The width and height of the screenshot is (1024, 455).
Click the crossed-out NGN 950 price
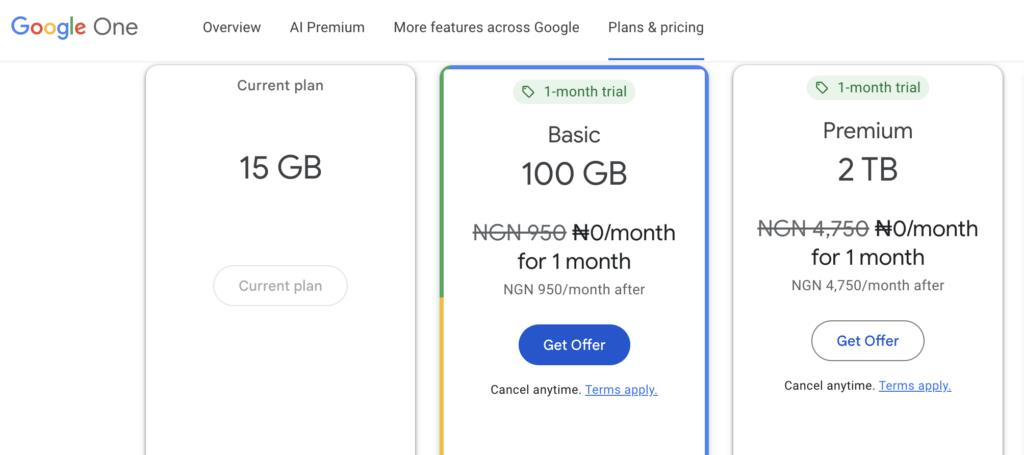click(519, 233)
